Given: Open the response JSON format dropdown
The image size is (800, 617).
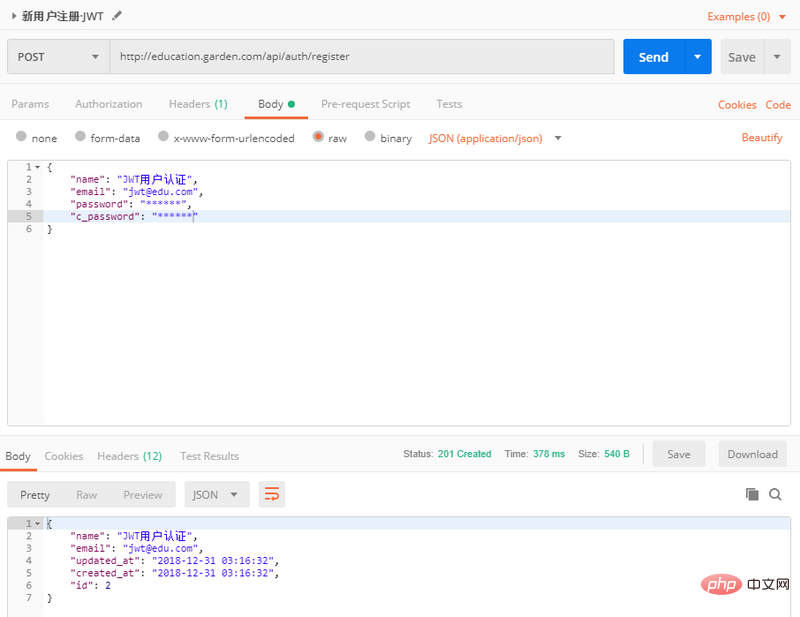Looking at the screenshot, I should pyautogui.click(x=217, y=495).
